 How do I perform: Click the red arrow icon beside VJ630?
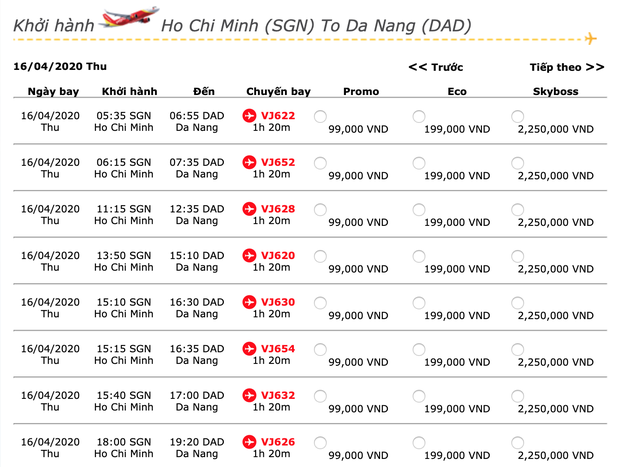[x=249, y=302]
